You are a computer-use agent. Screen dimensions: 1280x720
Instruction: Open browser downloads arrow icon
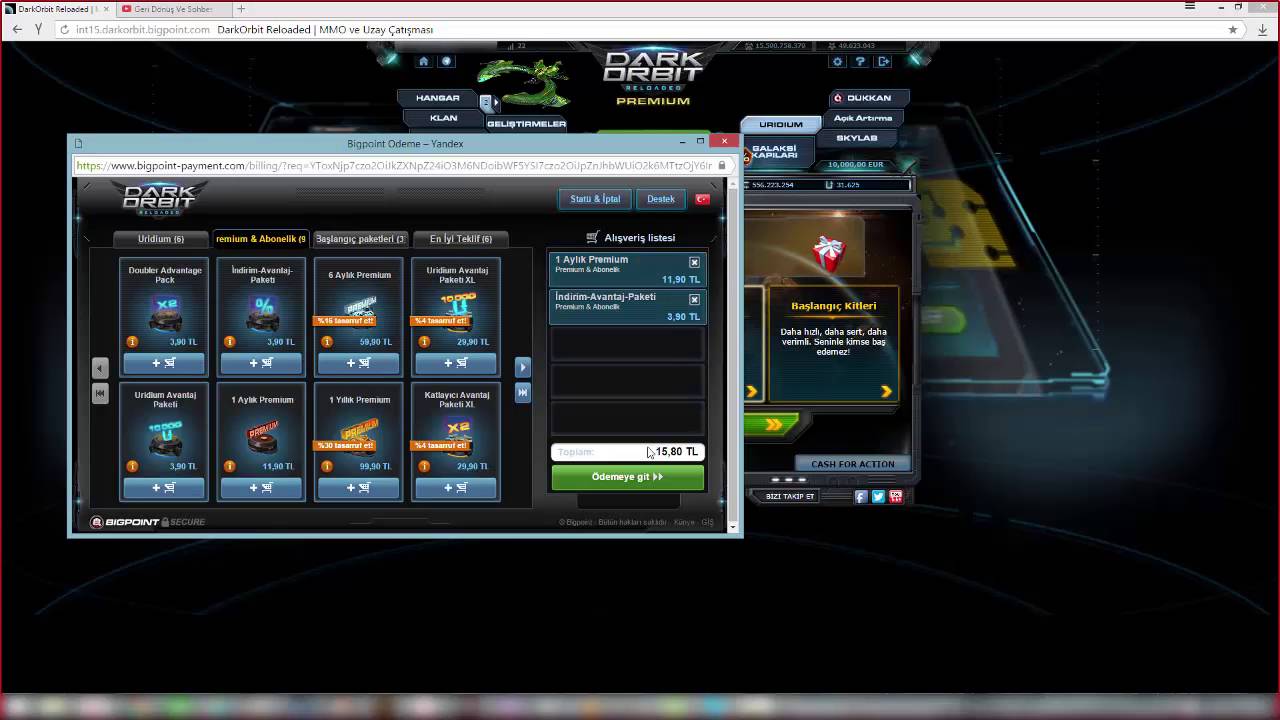pyautogui.click(x=1263, y=30)
